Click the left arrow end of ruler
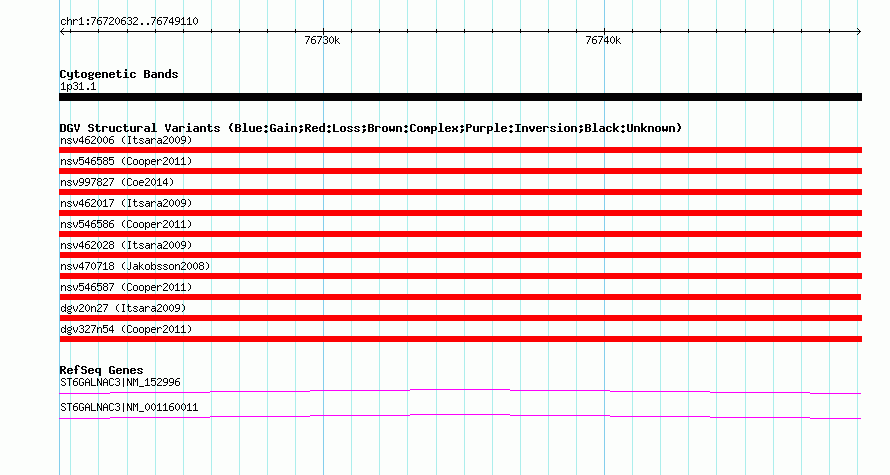Image resolution: width=890 pixels, height=475 pixels. (62, 32)
